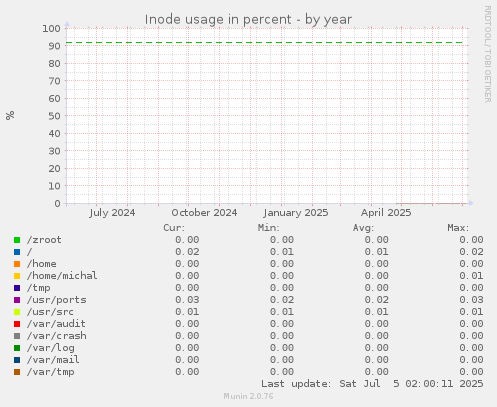Click the 50 y-axis label
The width and height of the screenshot is (497, 407).
(x=55, y=116)
